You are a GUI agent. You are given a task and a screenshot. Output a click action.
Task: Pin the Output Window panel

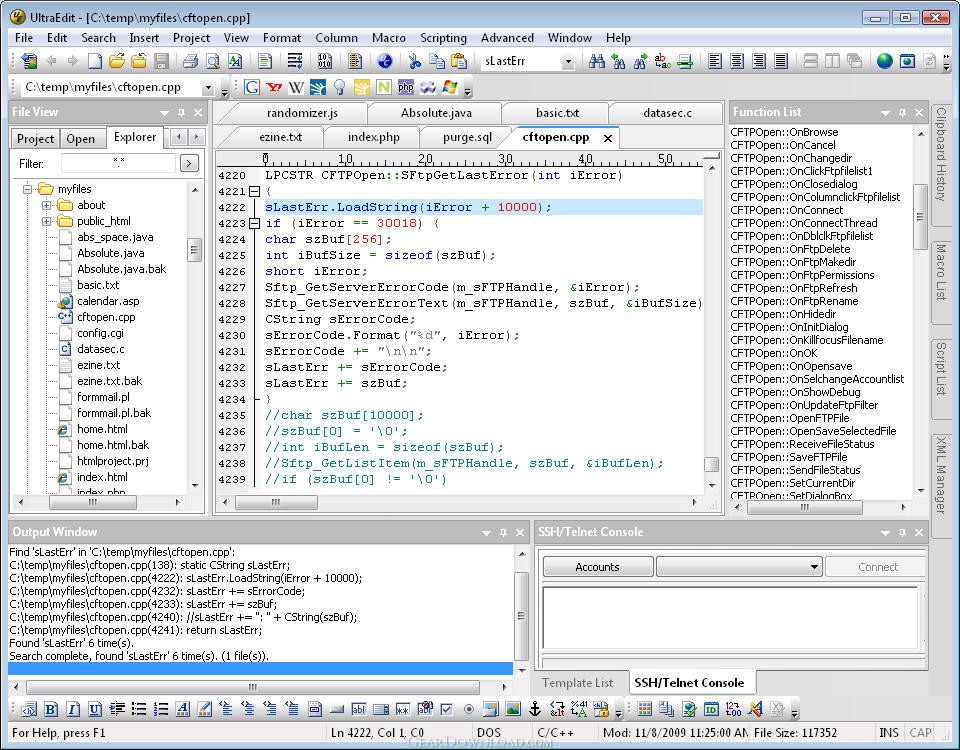503,532
